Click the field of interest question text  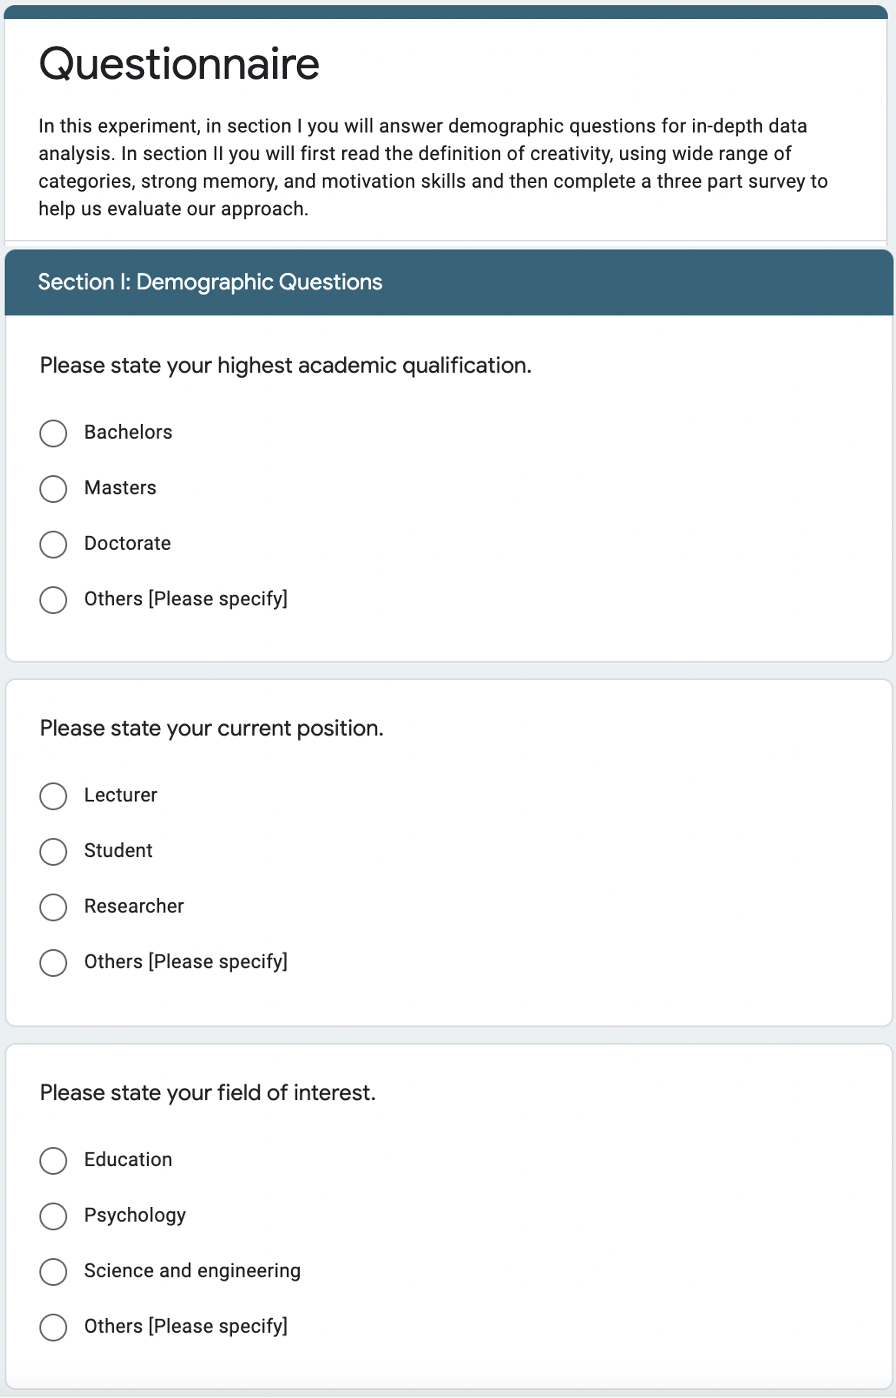coord(208,1093)
